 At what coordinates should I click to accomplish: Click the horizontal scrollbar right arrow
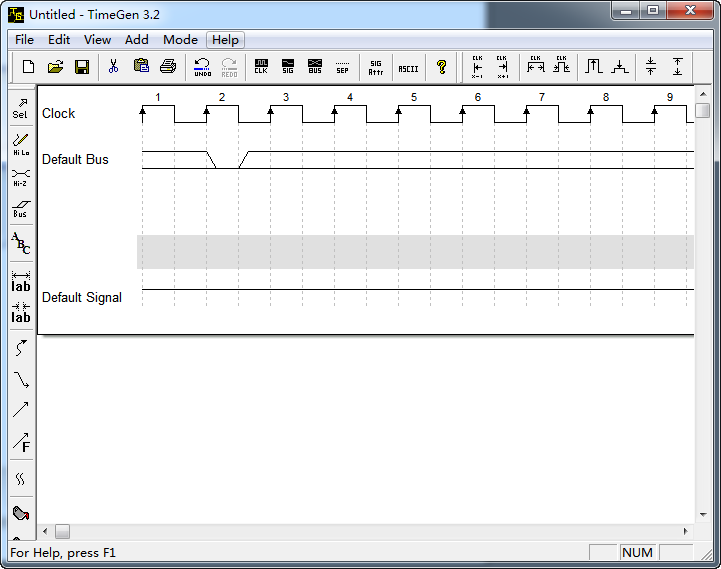coord(686,531)
